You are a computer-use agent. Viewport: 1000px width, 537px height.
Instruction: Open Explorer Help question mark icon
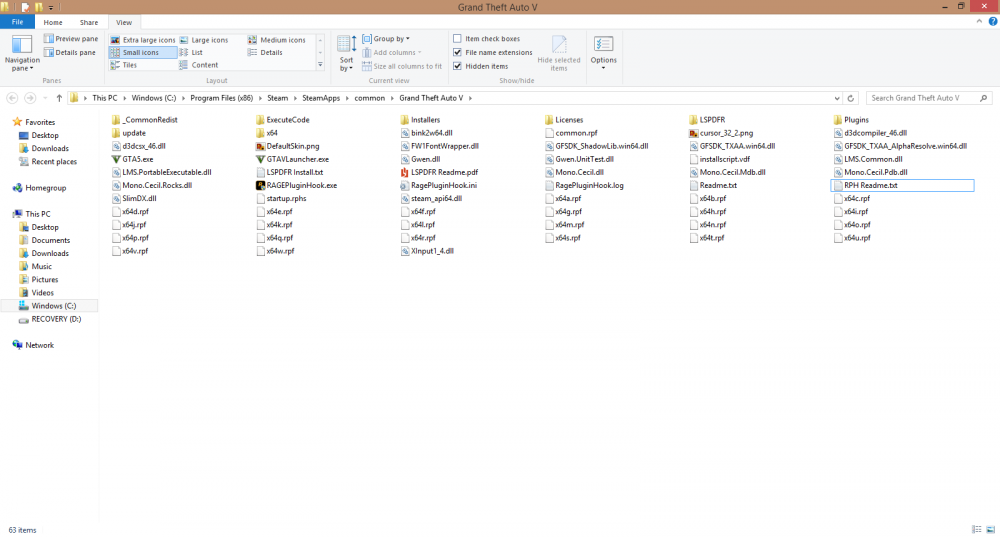pyautogui.click(x=993, y=22)
